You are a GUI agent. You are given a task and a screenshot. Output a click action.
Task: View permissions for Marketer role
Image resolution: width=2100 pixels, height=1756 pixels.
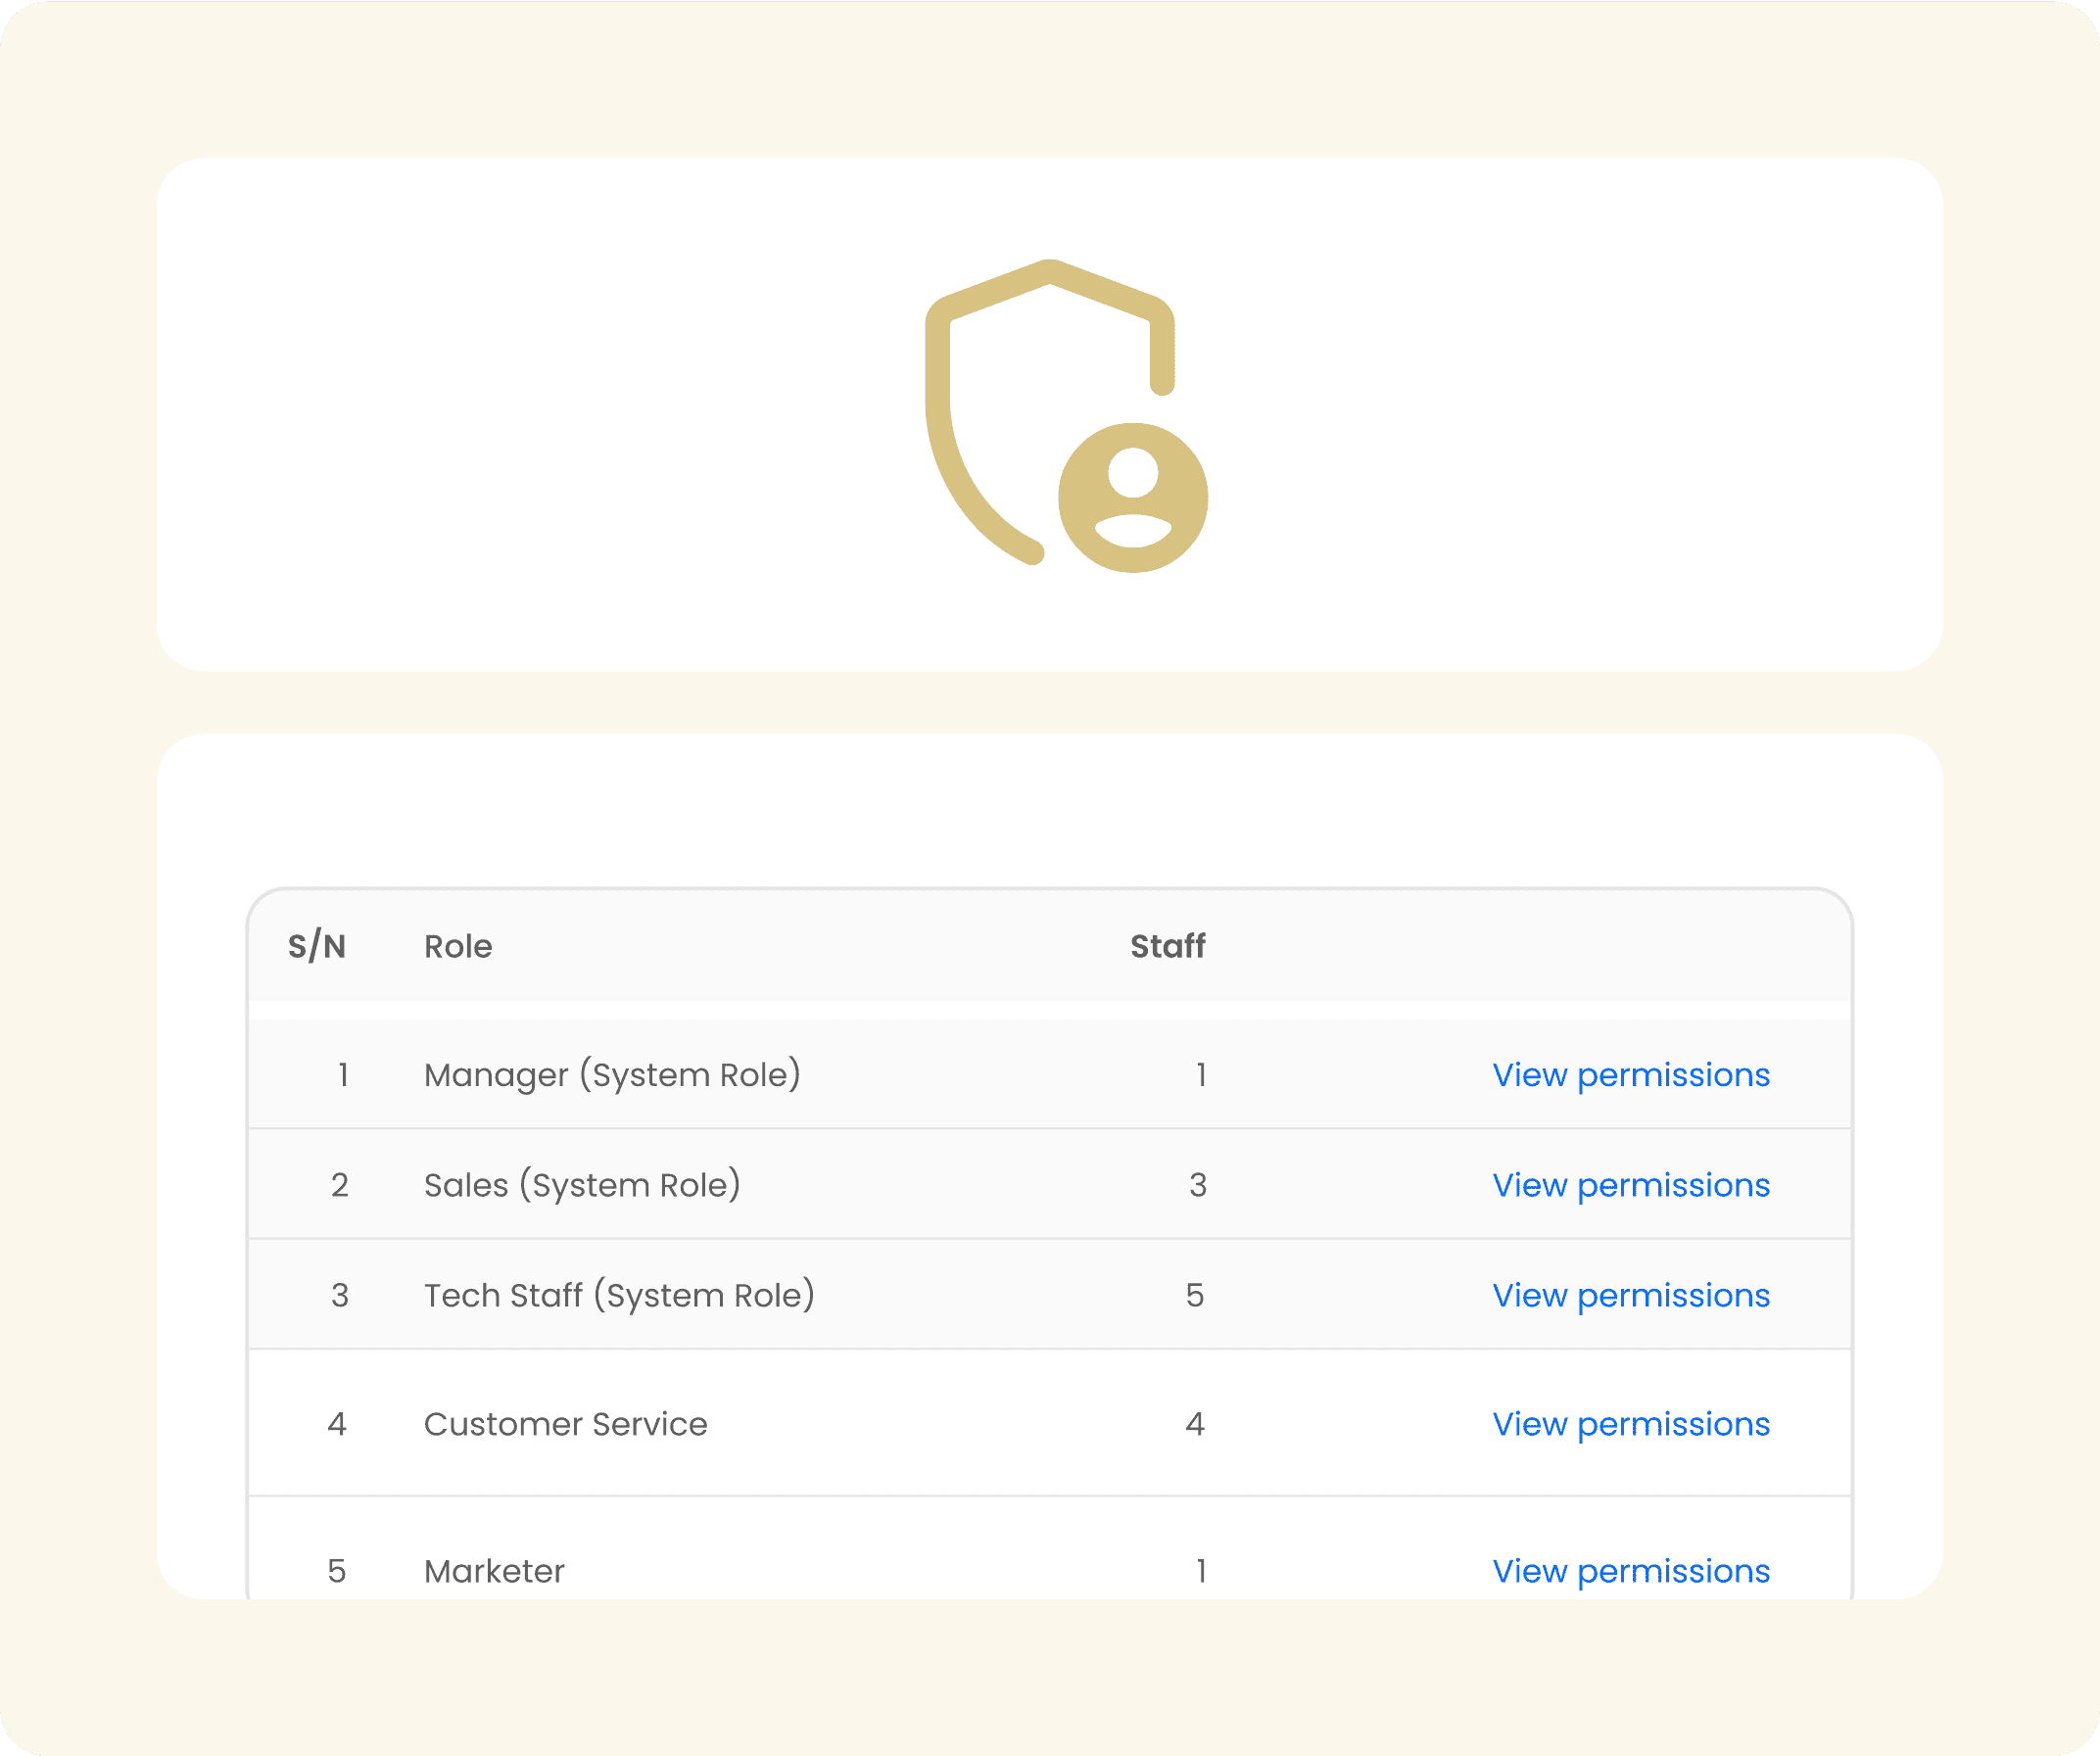pos(1630,1571)
